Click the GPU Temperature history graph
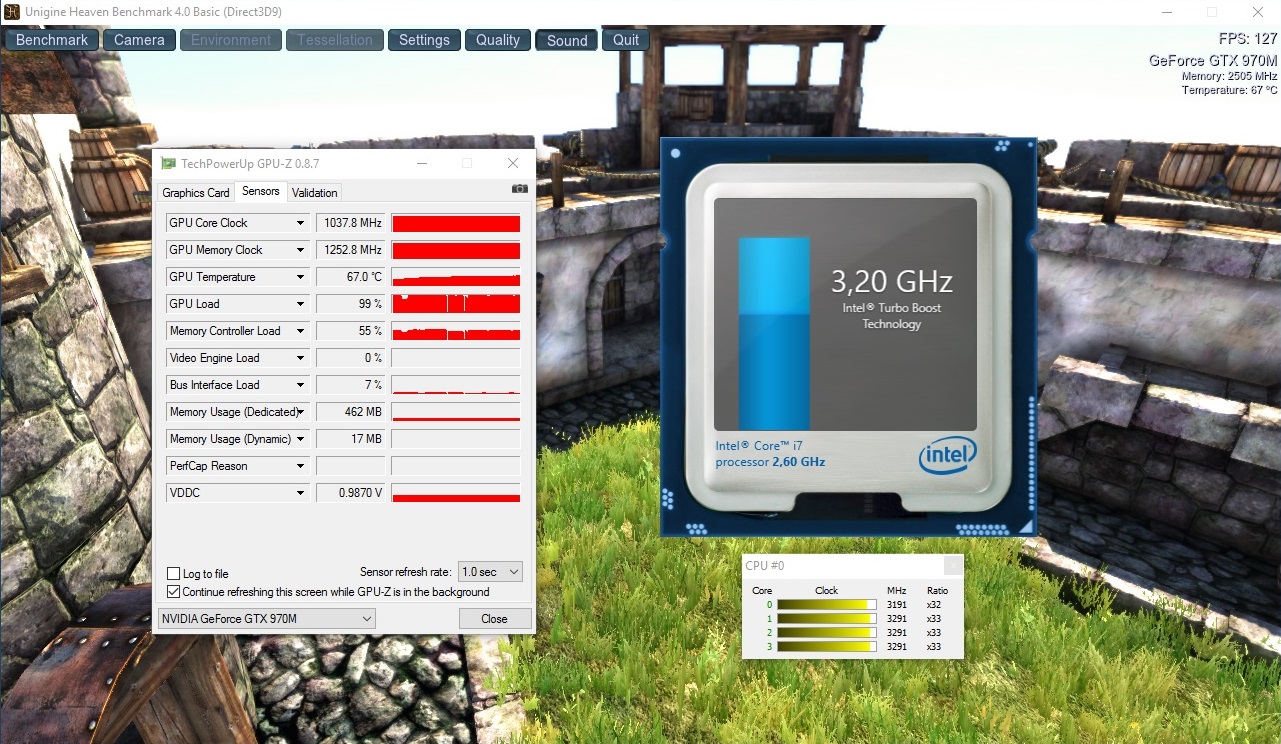Image resolution: width=1281 pixels, height=744 pixels. pos(456,277)
